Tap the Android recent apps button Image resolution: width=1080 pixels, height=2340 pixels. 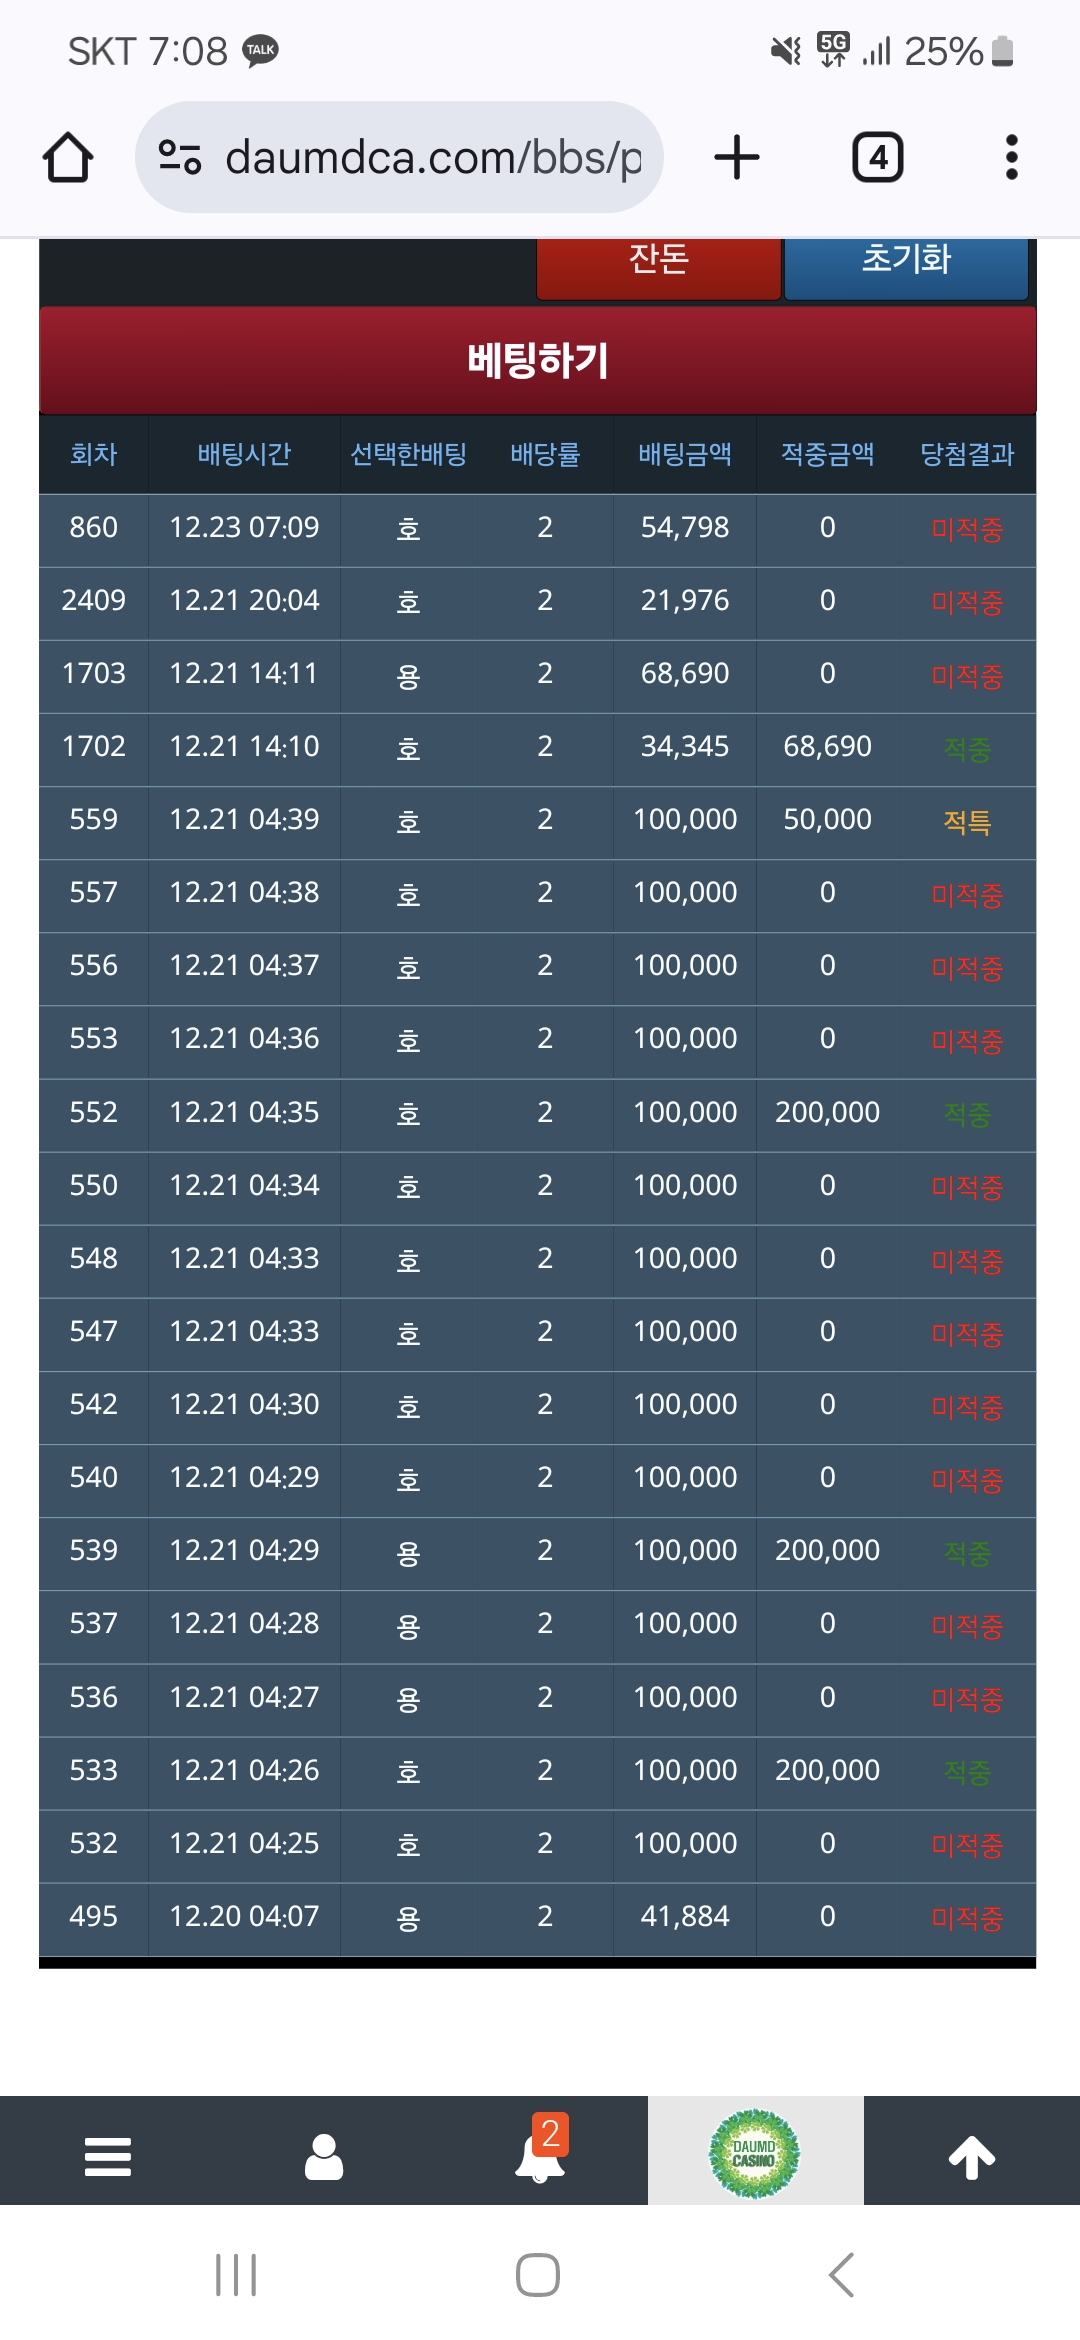click(236, 2275)
